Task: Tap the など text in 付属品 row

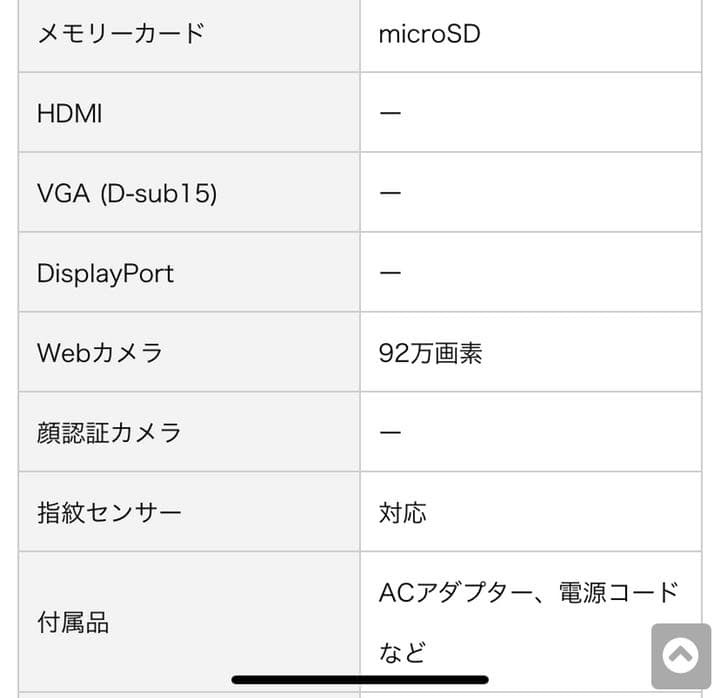Action: [403, 653]
